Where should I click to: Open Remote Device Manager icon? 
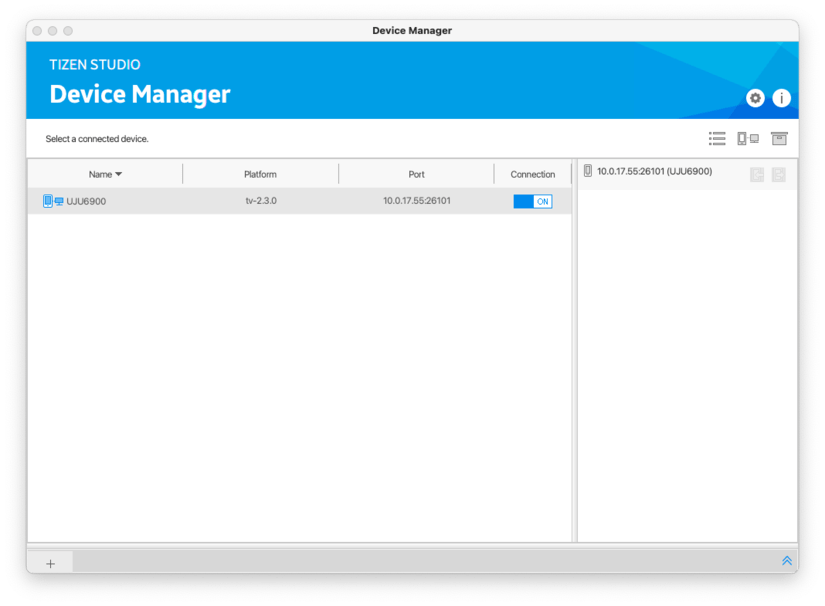(x=748, y=139)
